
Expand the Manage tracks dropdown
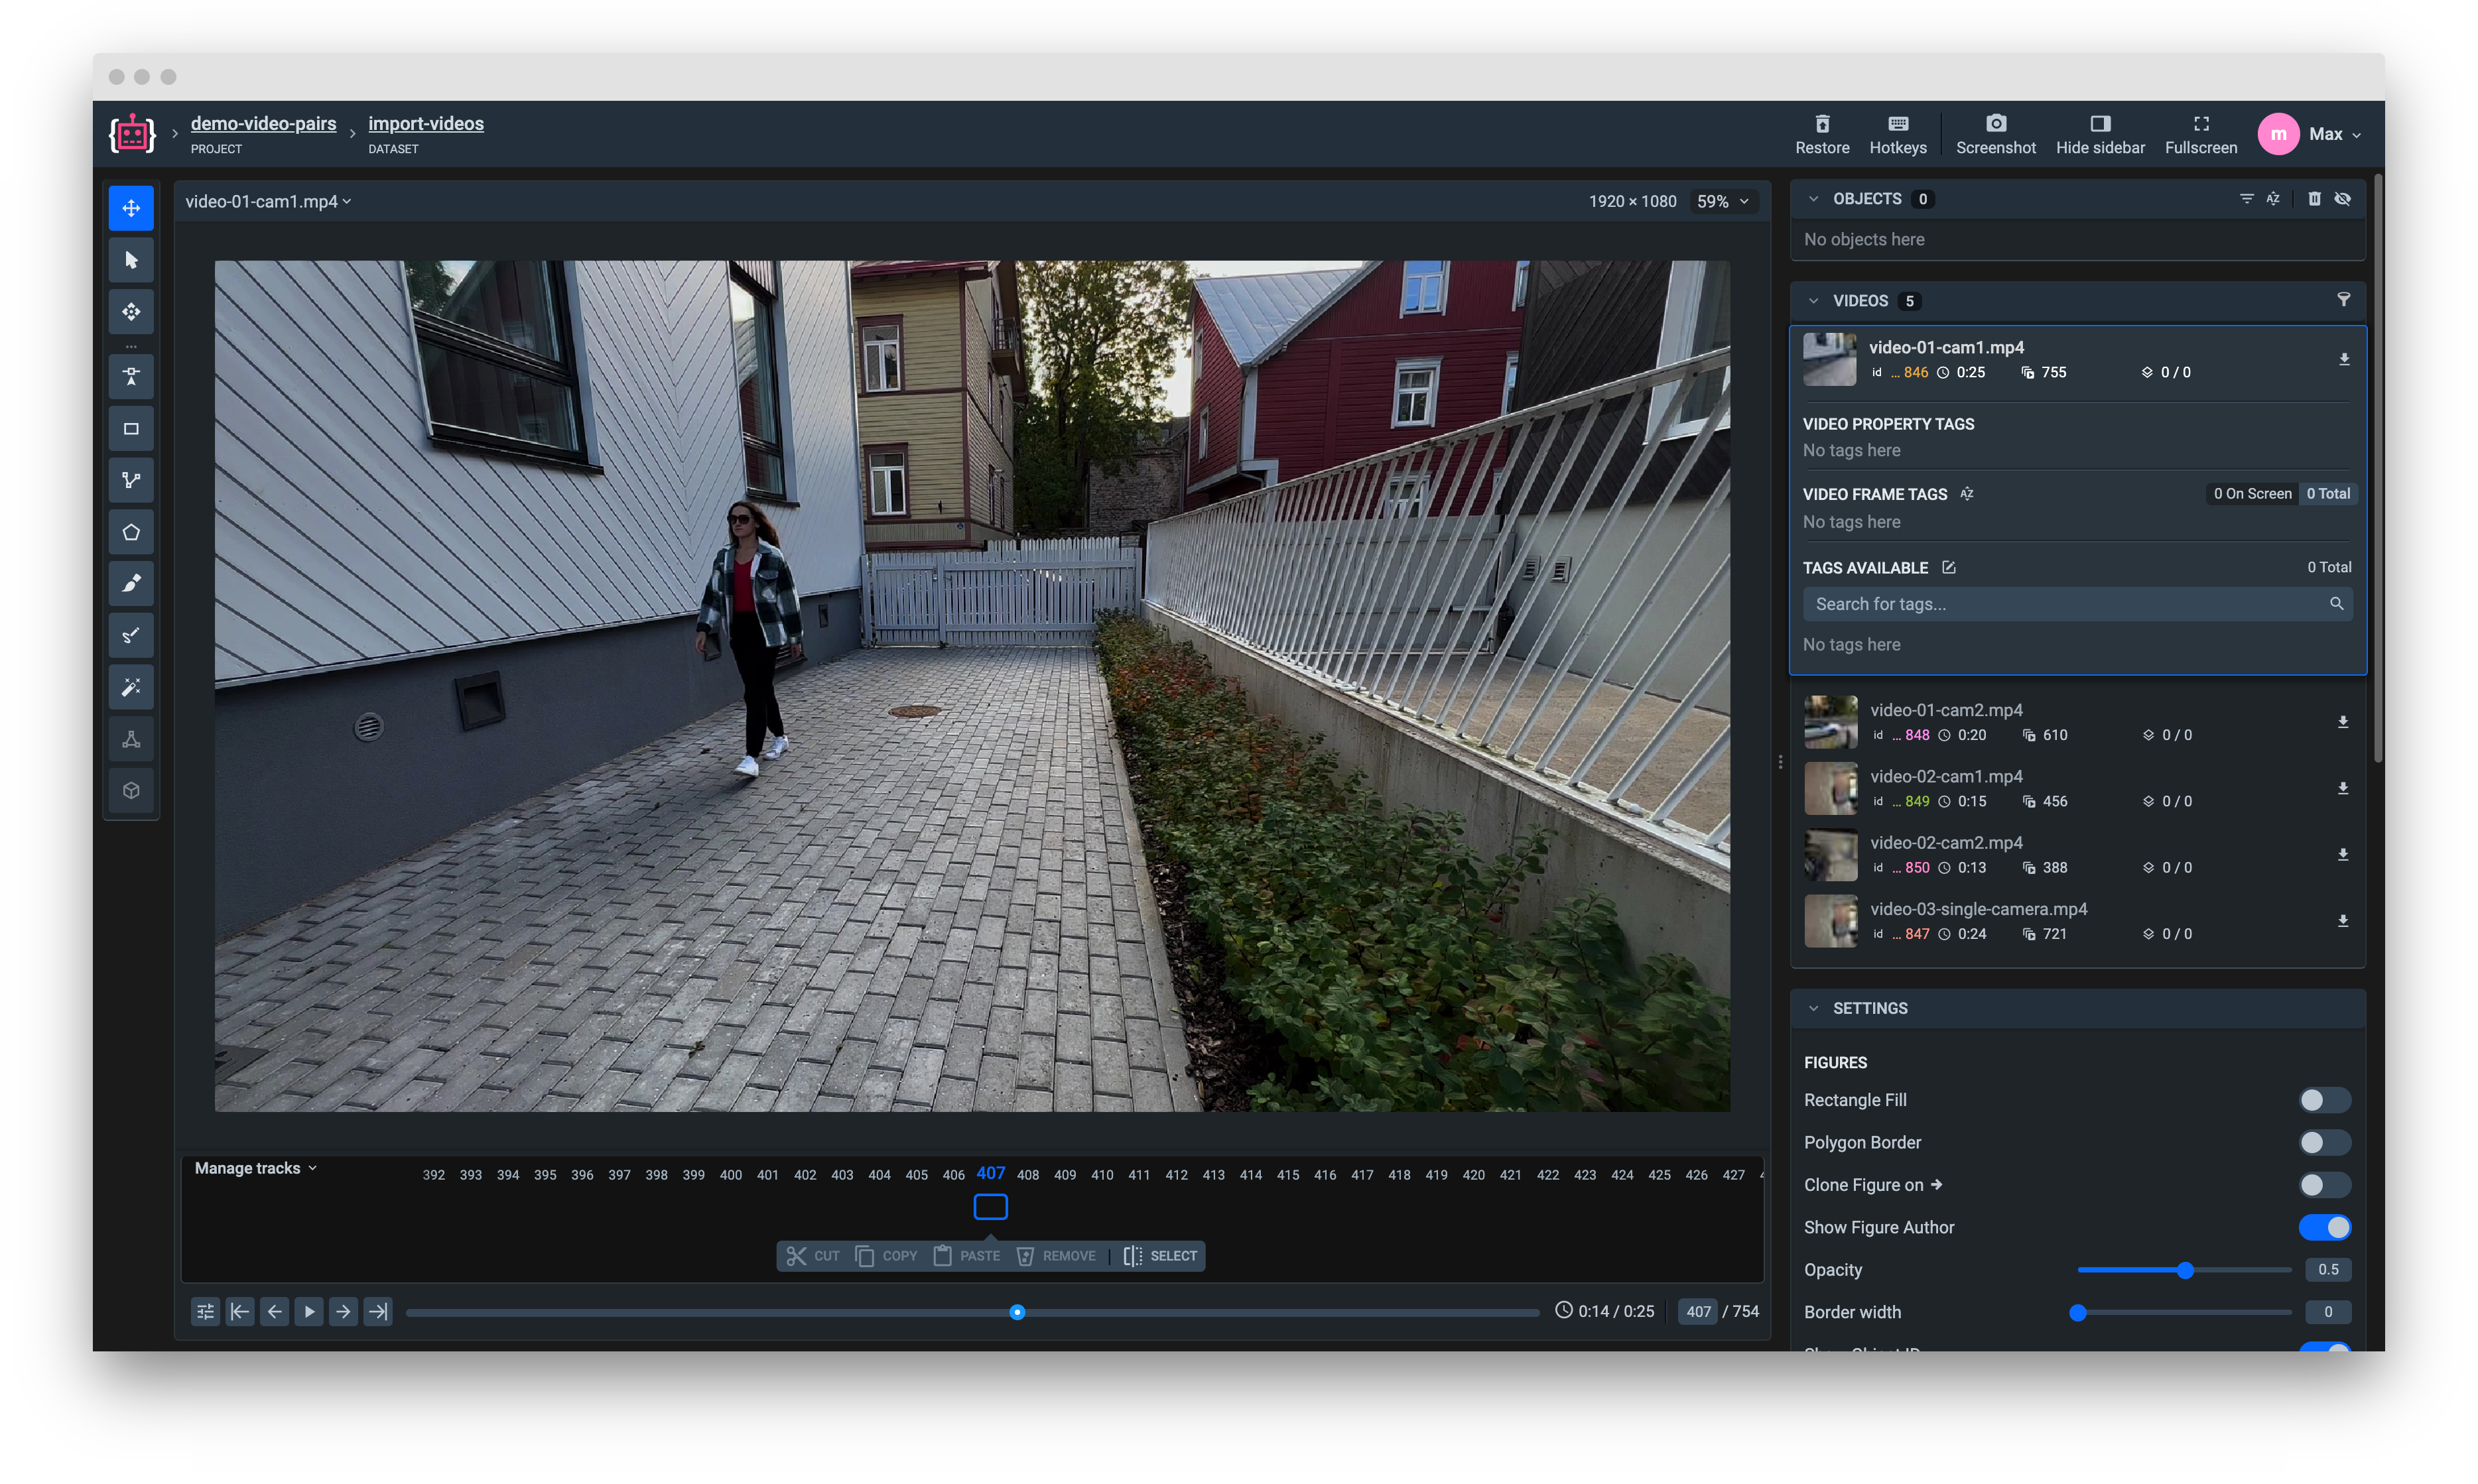tap(255, 1168)
